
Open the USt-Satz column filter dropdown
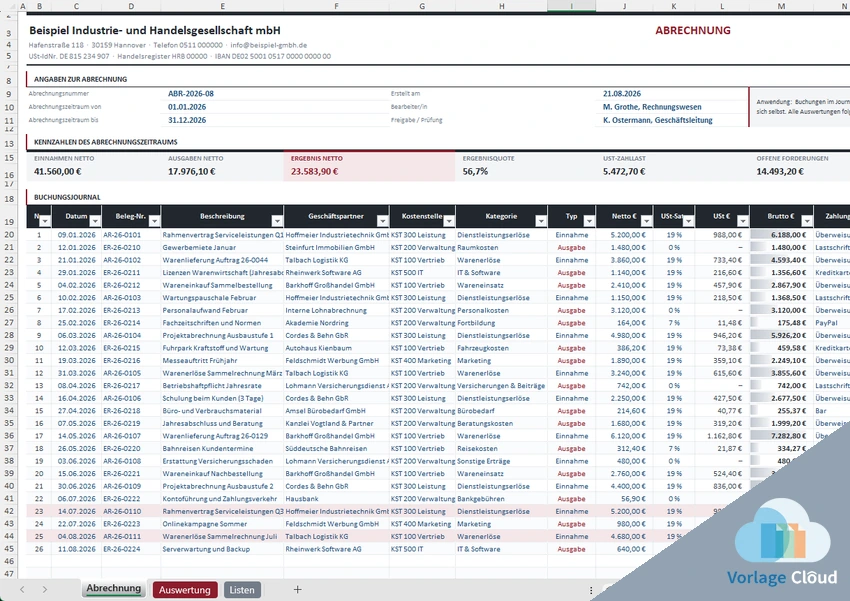[688, 221]
